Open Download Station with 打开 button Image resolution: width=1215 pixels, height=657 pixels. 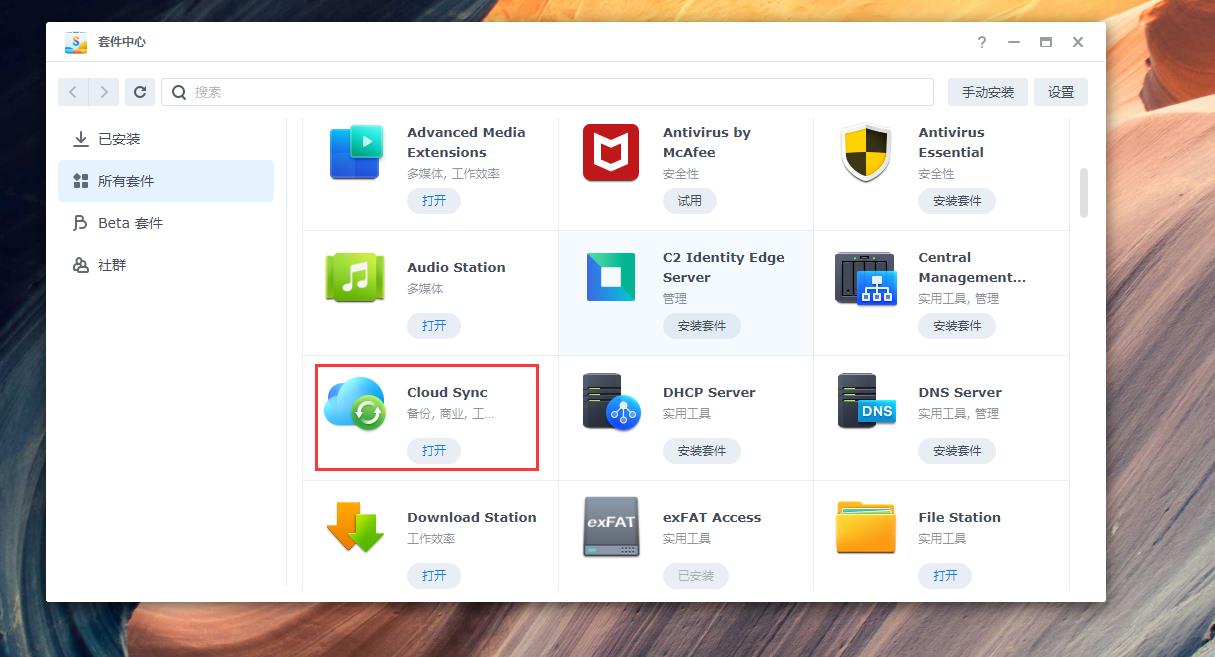434,575
